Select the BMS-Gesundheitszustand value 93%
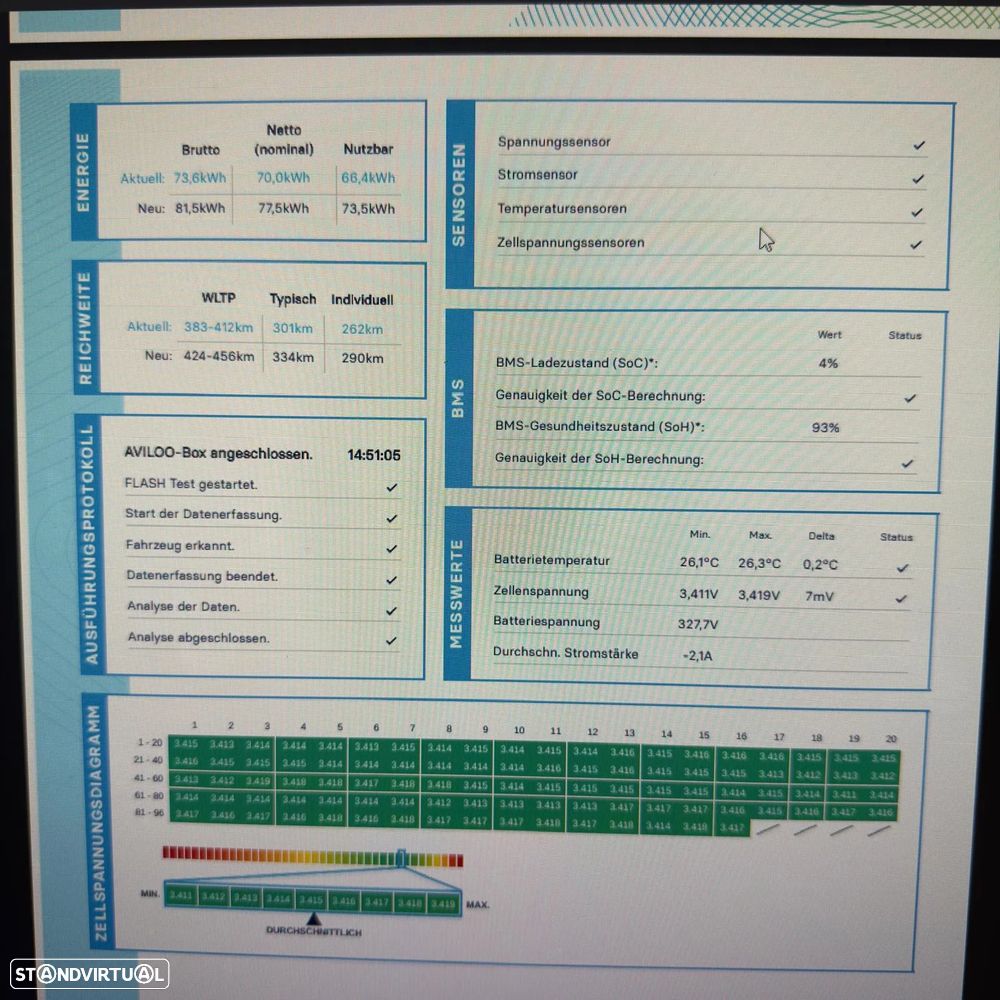Viewport: 1000px width, 1000px height. click(825, 427)
